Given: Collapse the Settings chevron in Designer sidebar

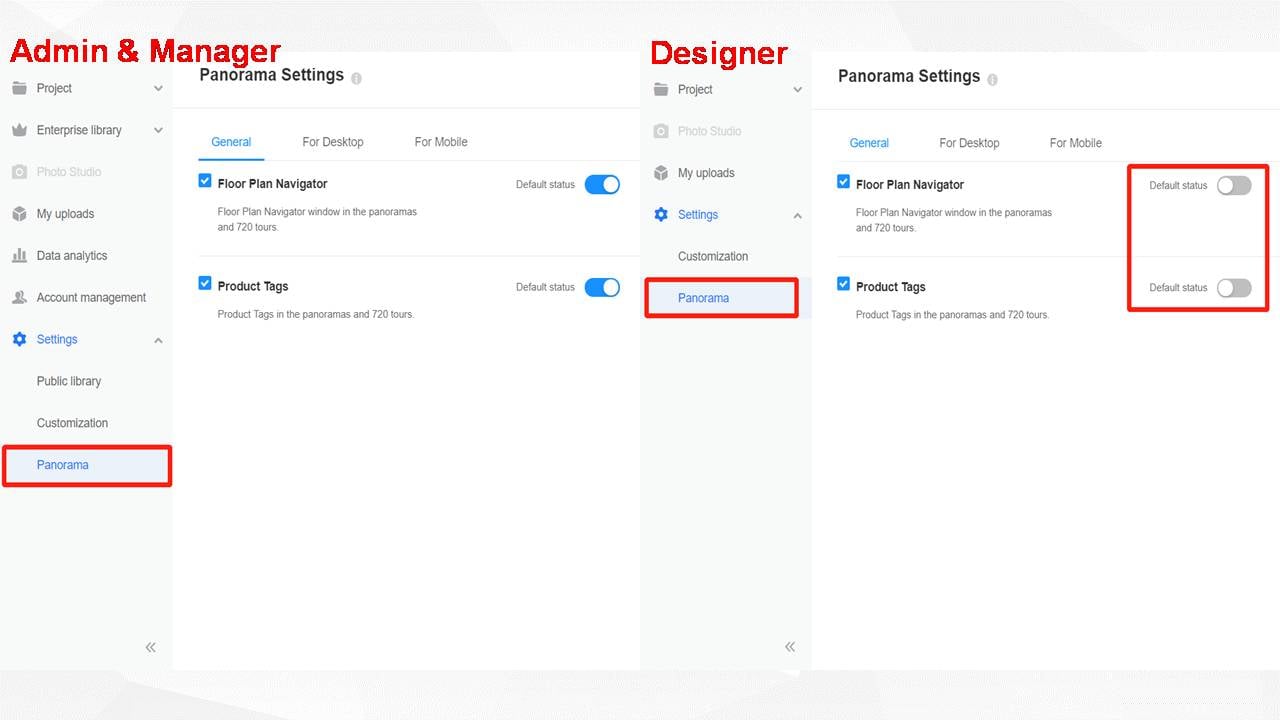Looking at the screenshot, I should (797, 215).
